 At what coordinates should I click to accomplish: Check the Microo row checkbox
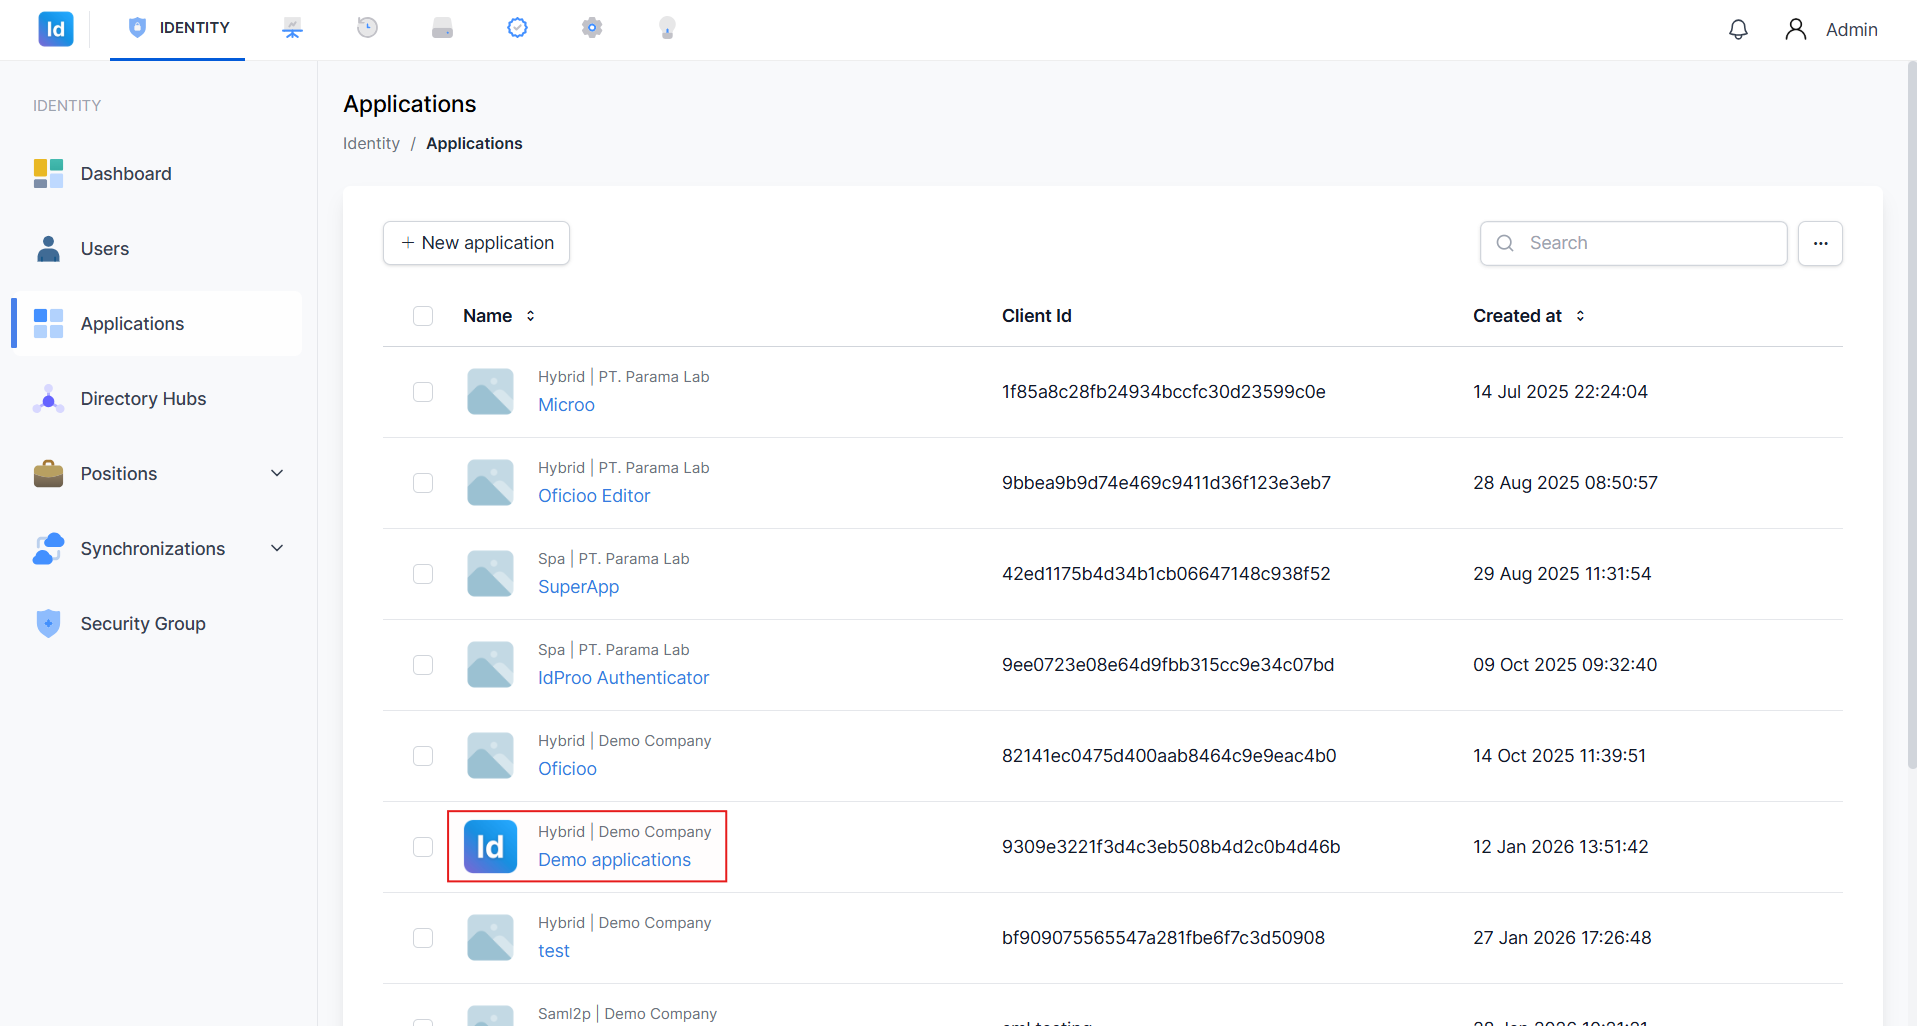423,392
